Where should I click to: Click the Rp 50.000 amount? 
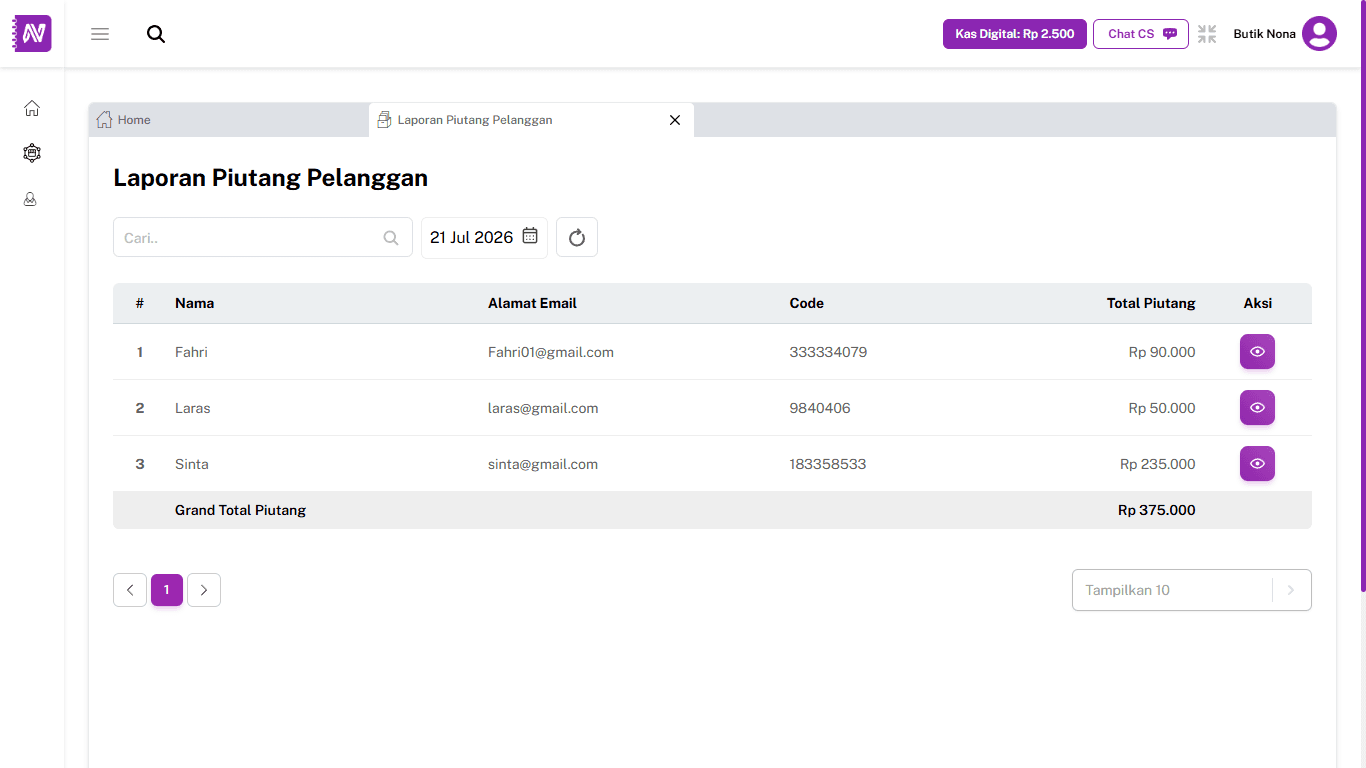[x=1162, y=408]
